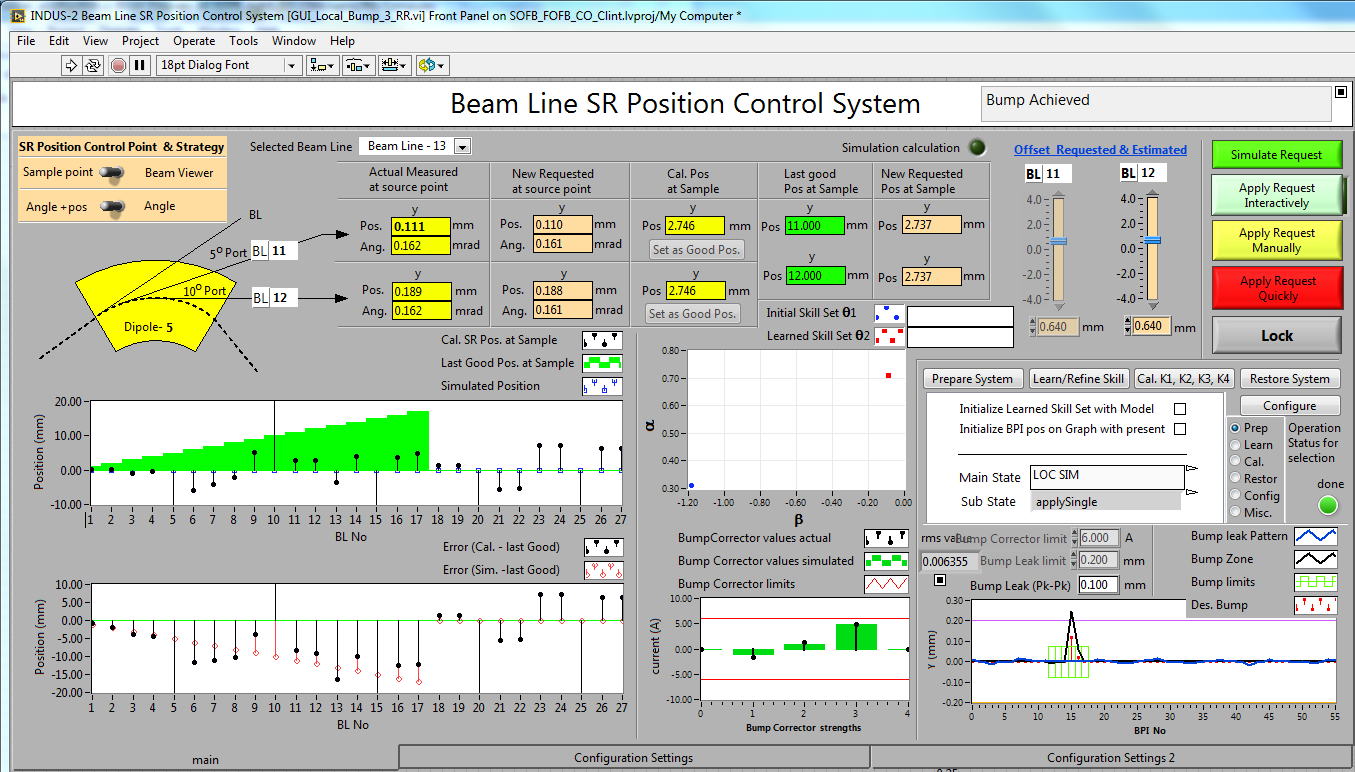Select the Config radio option
Screen dimensions: 1355x772
tap(1235, 496)
